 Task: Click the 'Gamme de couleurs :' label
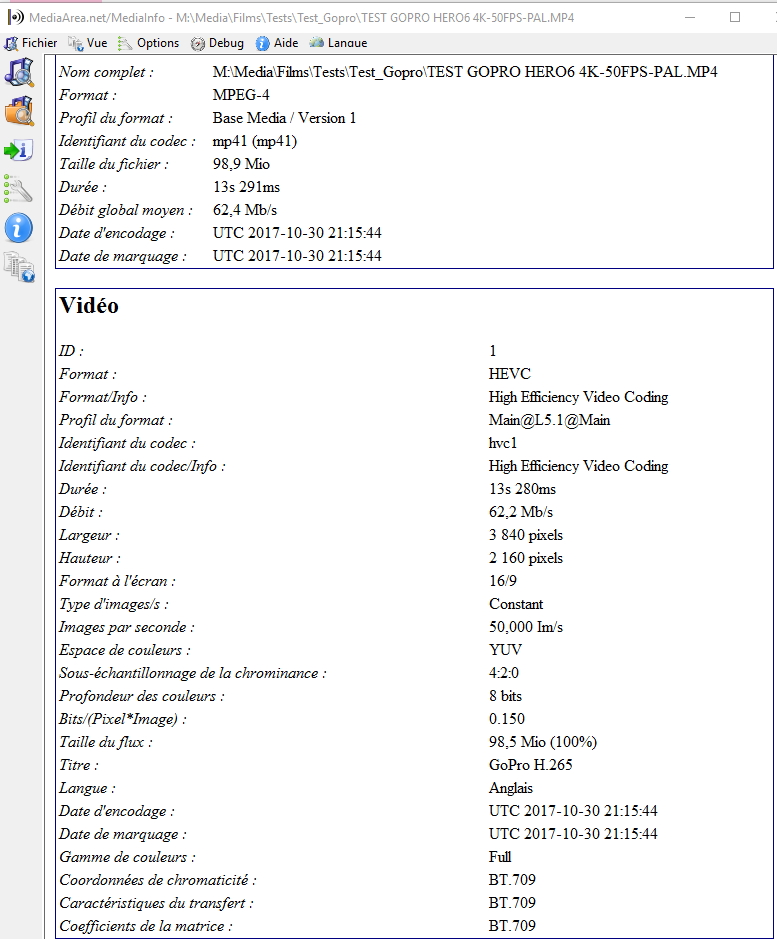pos(127,857)
